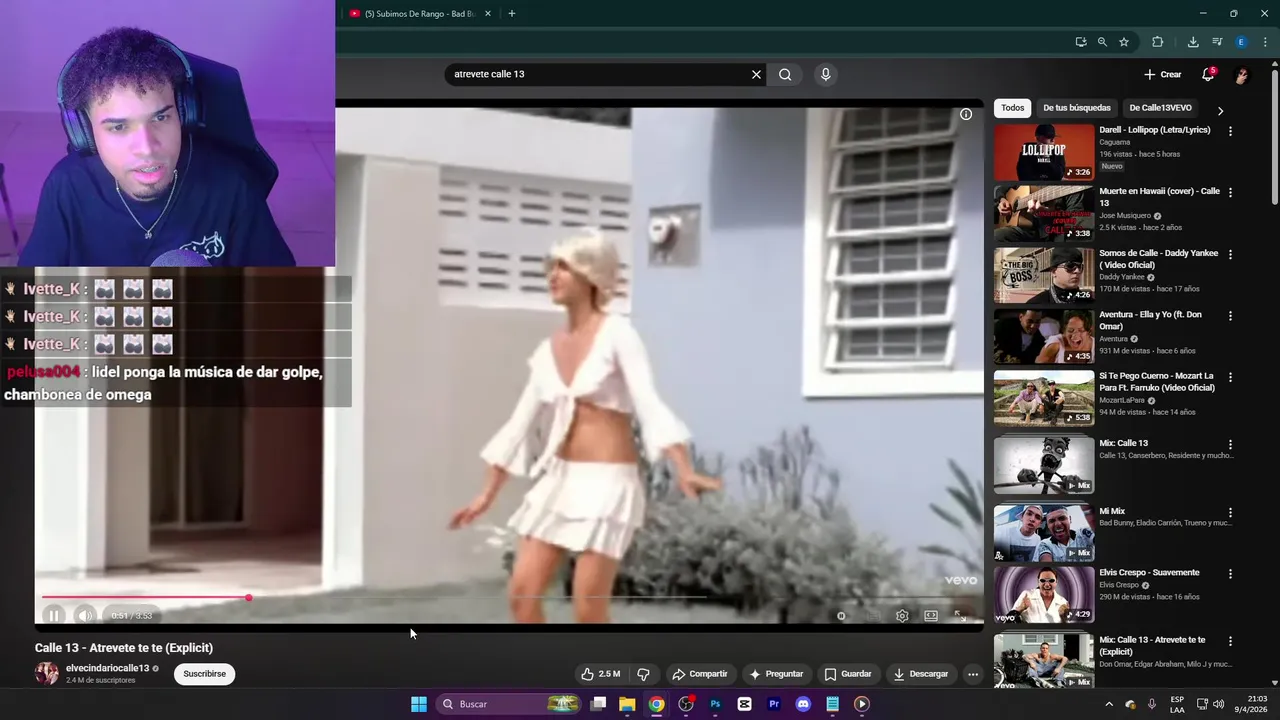Bookmark the page with the star icon
The height and width of the screenshot is (720, 1280).
[x=1124, y=42]
